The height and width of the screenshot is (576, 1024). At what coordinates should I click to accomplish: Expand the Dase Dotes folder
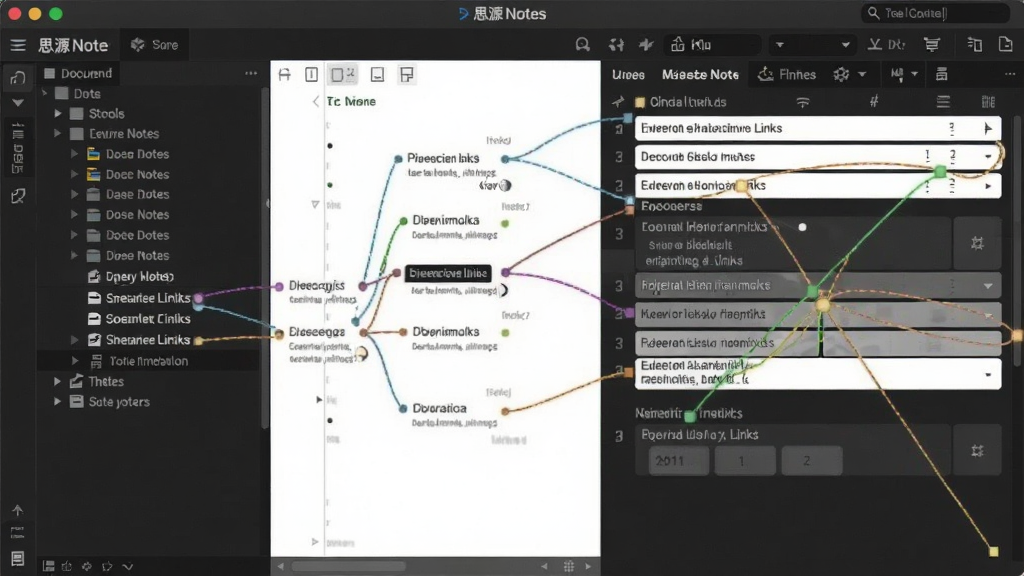pos(74,195)
